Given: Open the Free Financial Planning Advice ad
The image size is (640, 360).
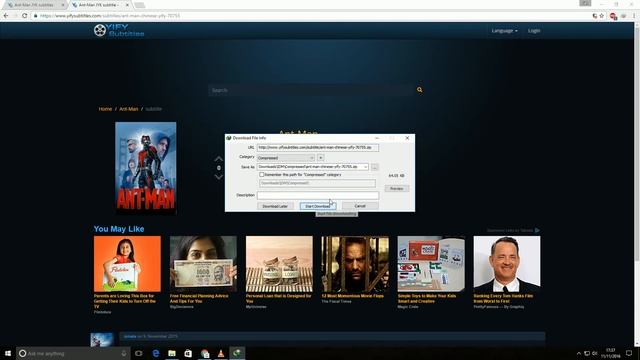Looking at the screenshot, I should 203,264.
